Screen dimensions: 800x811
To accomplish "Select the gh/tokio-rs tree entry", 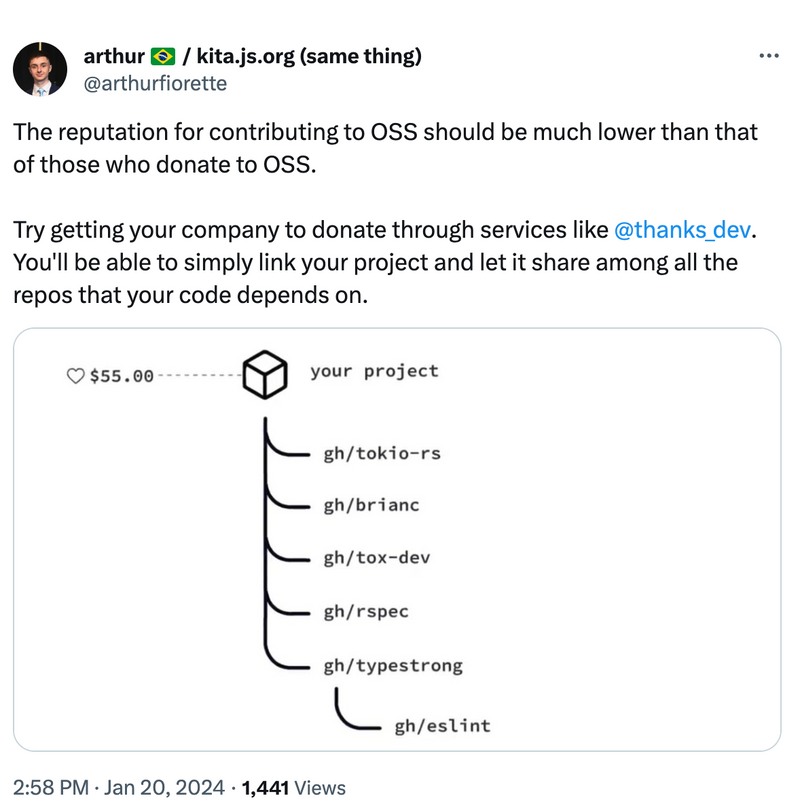I will [382, 454].
